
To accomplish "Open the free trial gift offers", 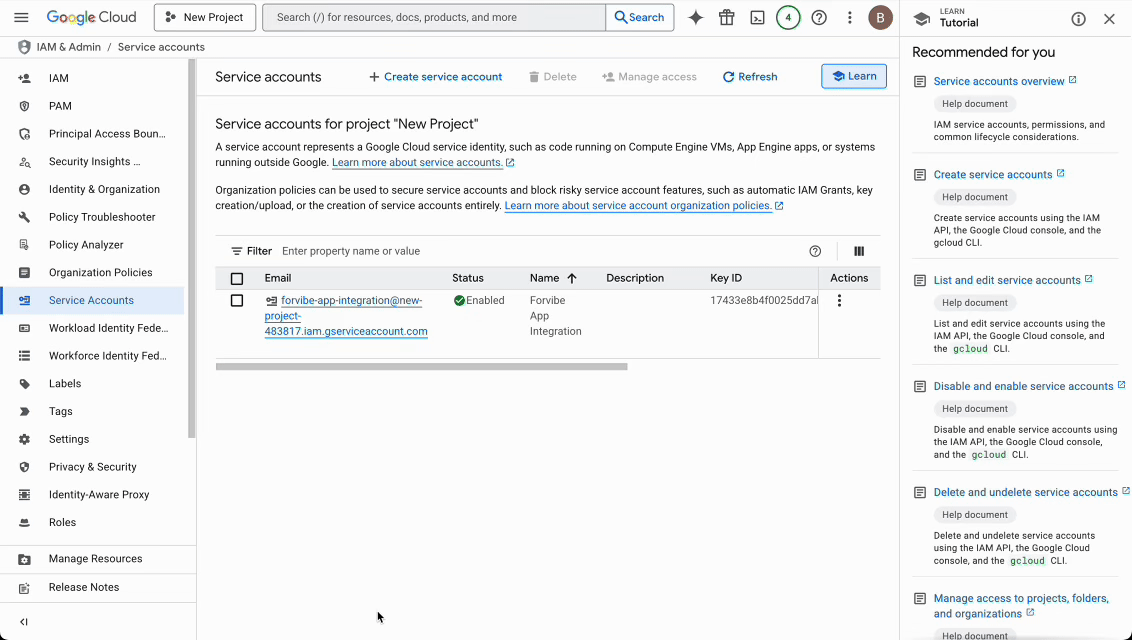I will (726, 17).
